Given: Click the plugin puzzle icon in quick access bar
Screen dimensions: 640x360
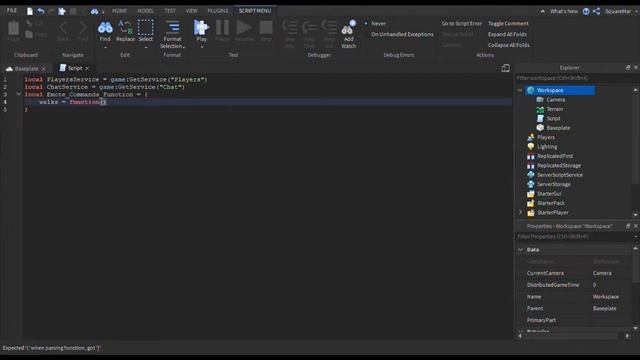Looking at the screenshot, I should pyautogui.click(x=62, y=11).
